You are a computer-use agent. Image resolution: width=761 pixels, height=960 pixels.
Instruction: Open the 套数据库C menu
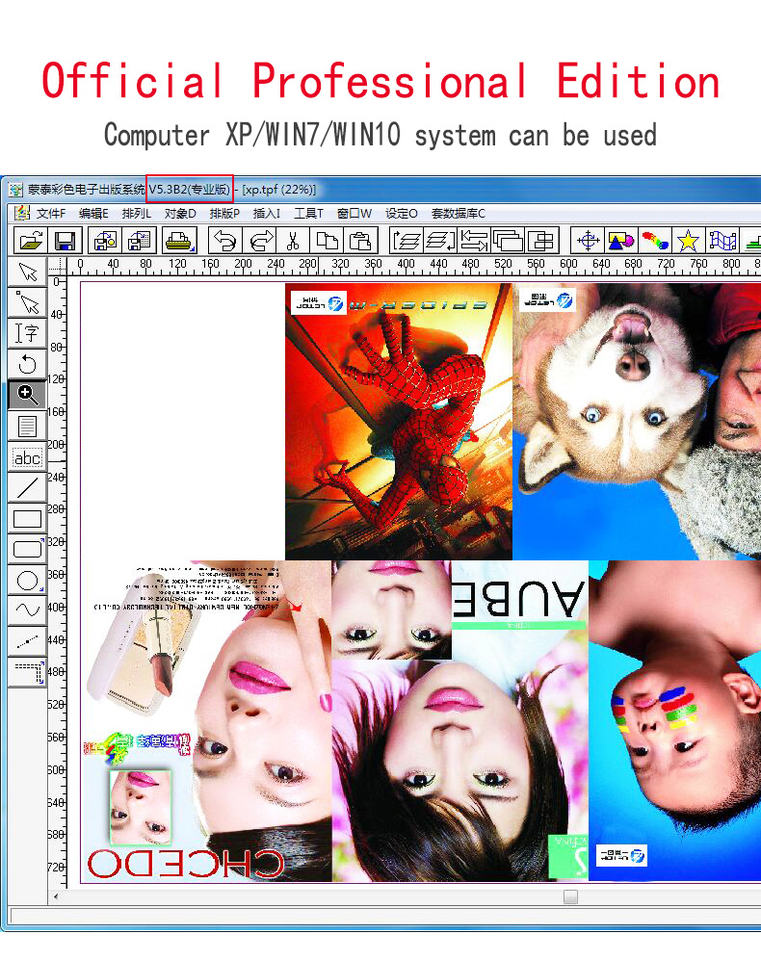(x=458, y=213)
